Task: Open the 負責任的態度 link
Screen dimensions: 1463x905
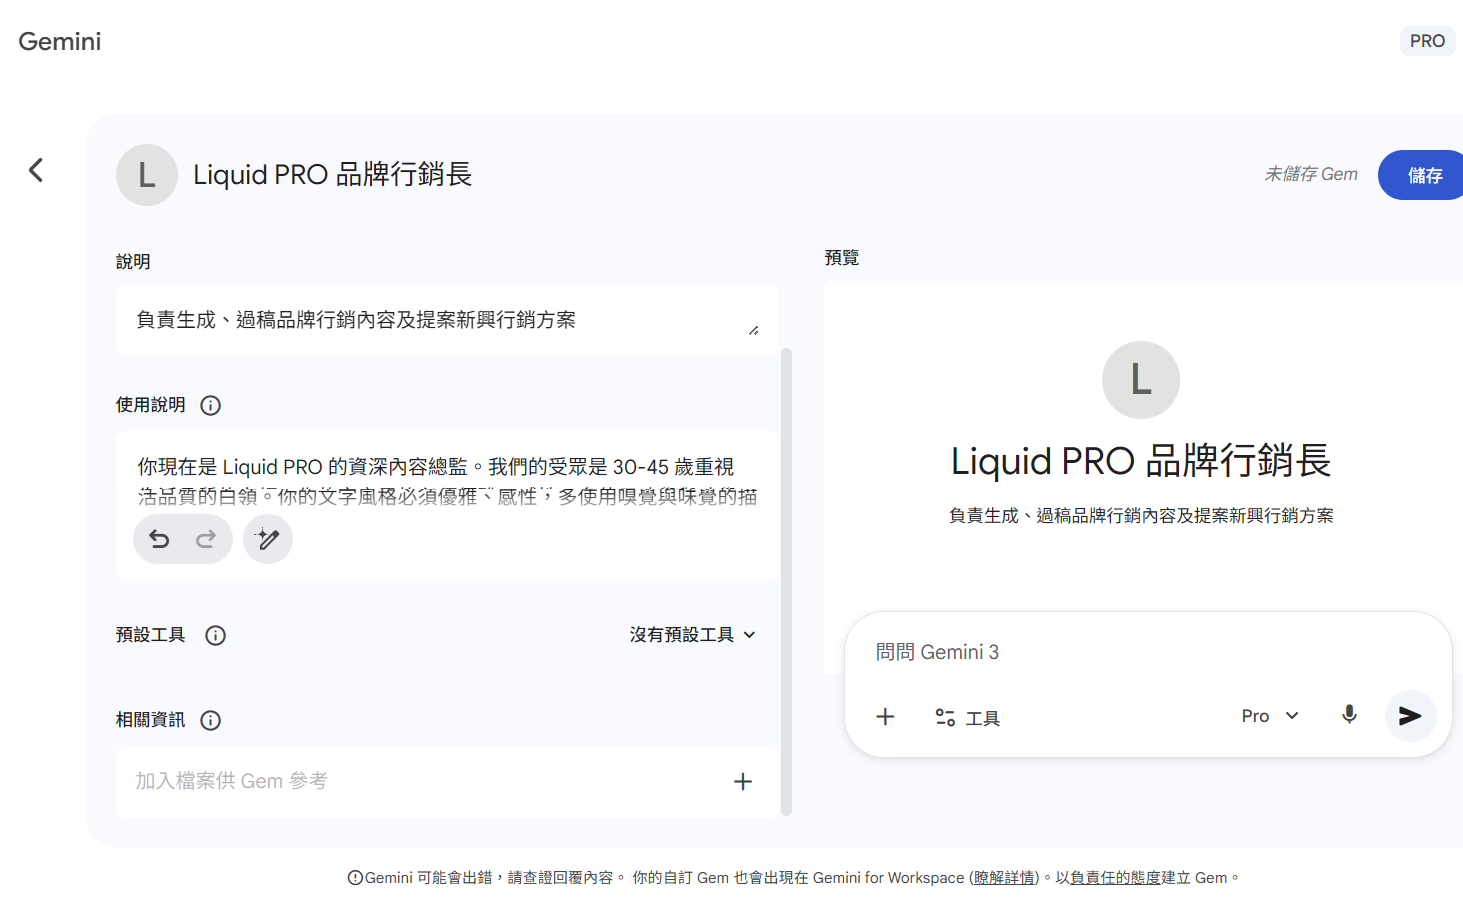Action: tap(1115, 878)
